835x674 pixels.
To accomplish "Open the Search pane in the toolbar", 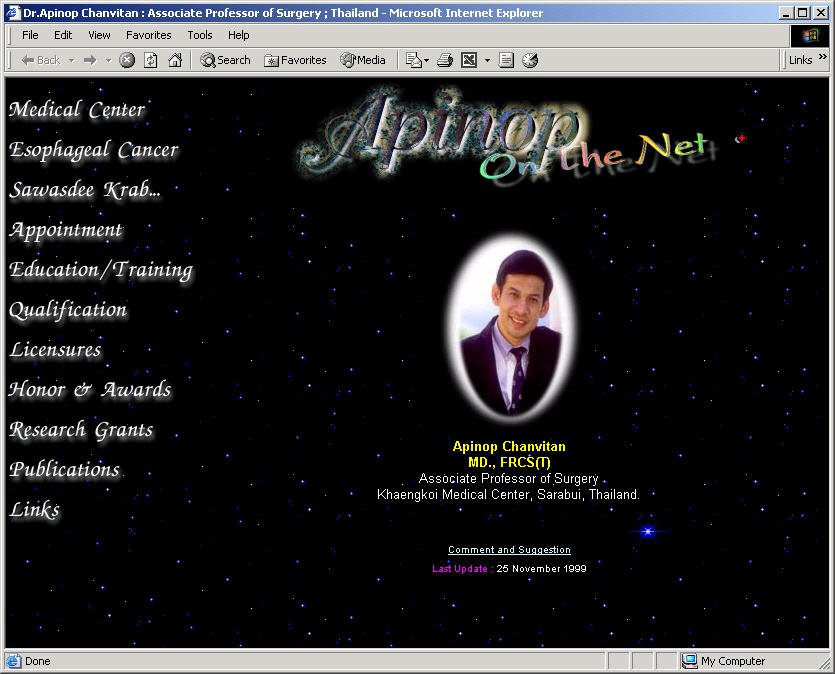I will pos(225,60).
